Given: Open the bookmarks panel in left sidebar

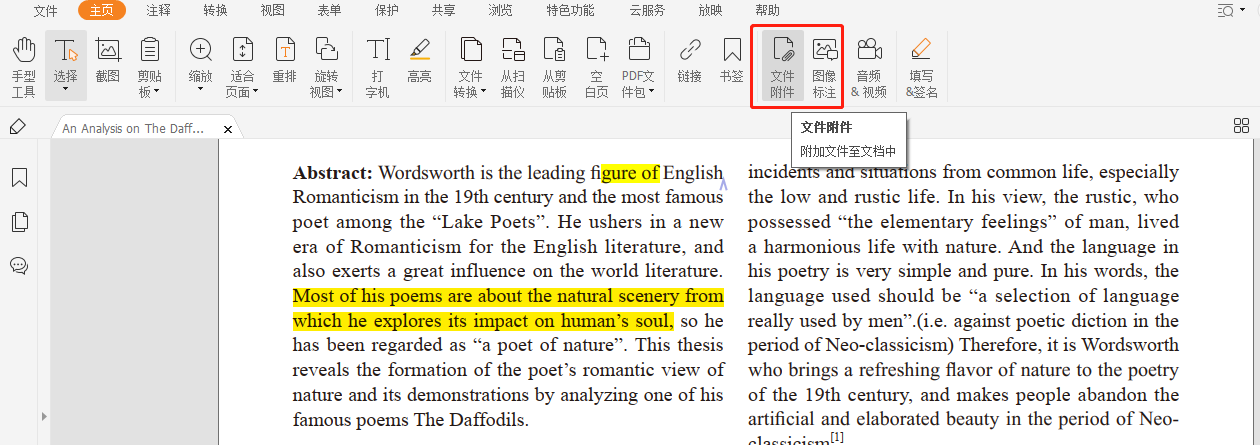Looking at the screenshot, I should [19, 178].
